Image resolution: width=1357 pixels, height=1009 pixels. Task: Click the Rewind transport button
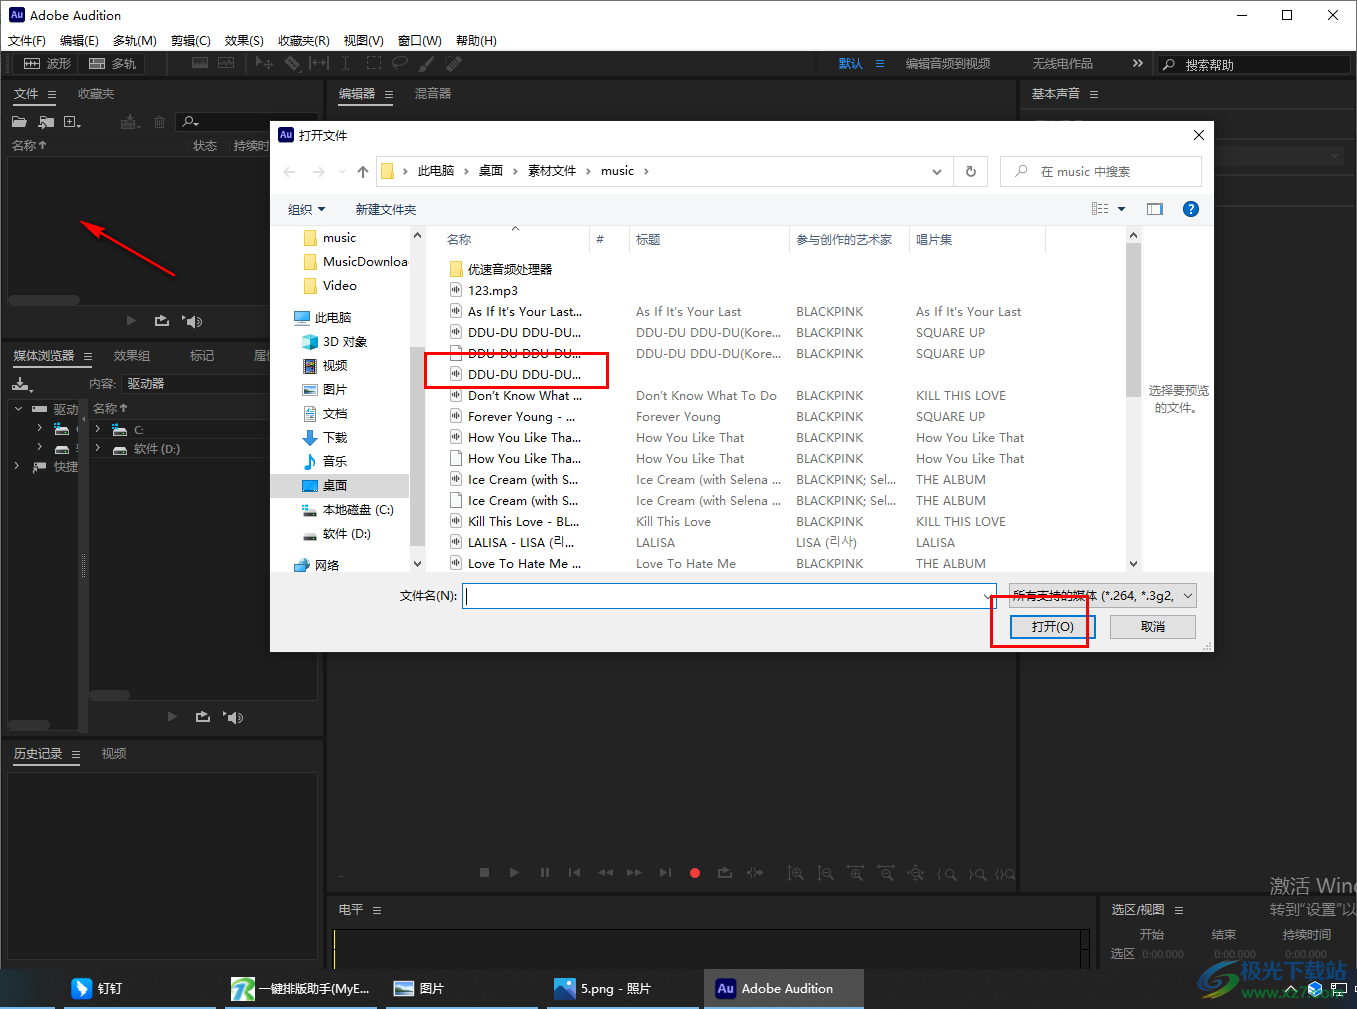point(605,873)
